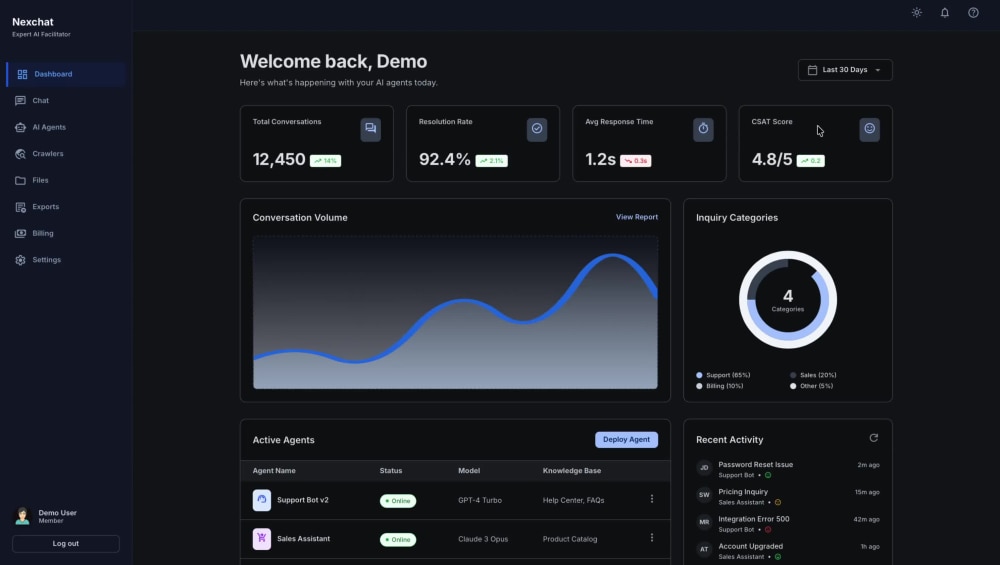This screenshot has height=565, width=1000.
Task: Refresh the Recent Activity list
Action: pyautogui.click(x=874, y=438)
